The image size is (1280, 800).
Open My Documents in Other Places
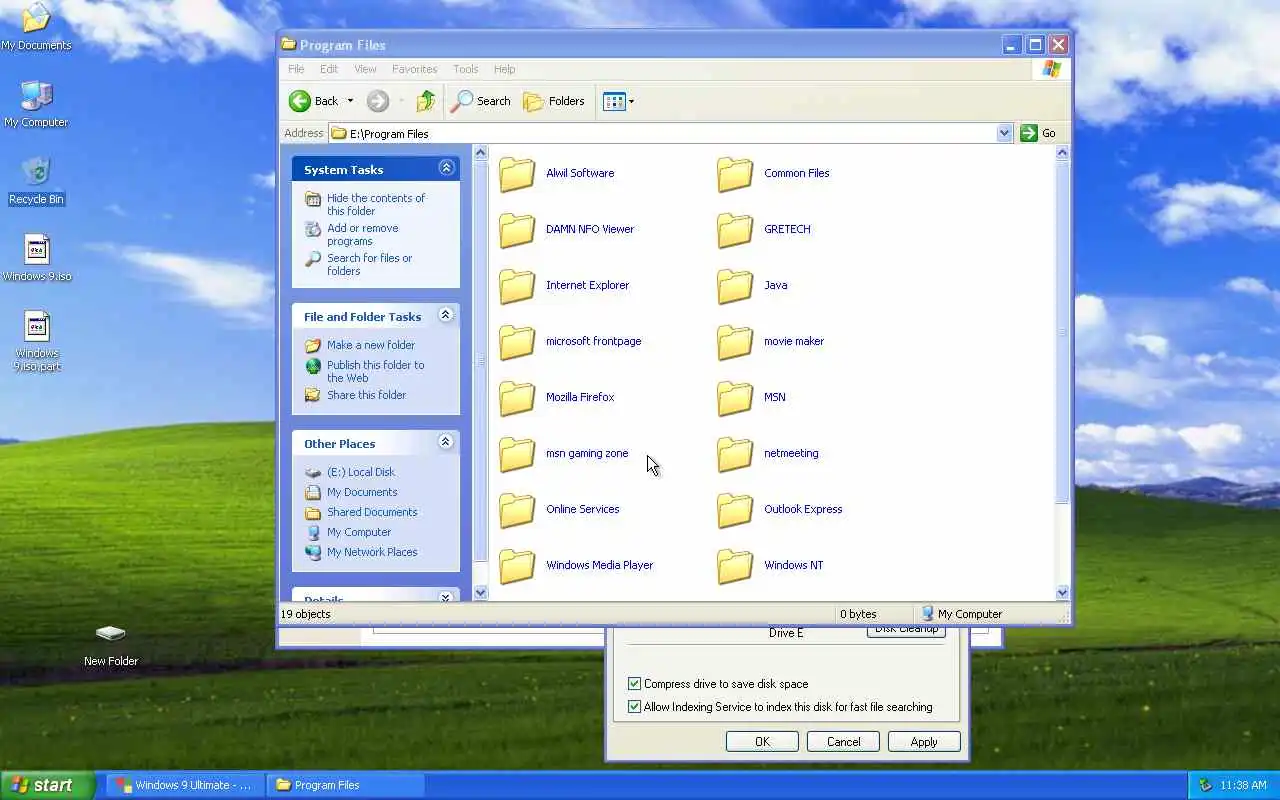362,492
